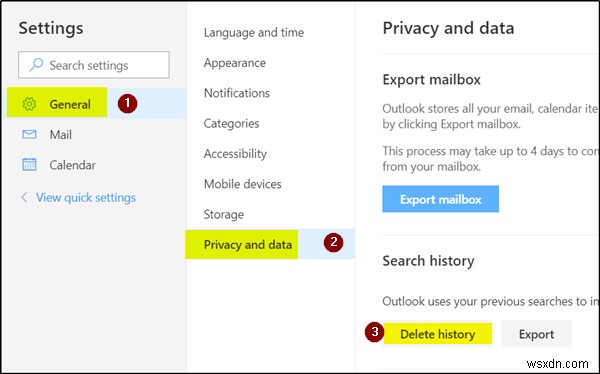The height and width of the screenshot is (374, 600).
Task: Click the back chevron beside View quick settings
Action: click(x=24, y=198)
